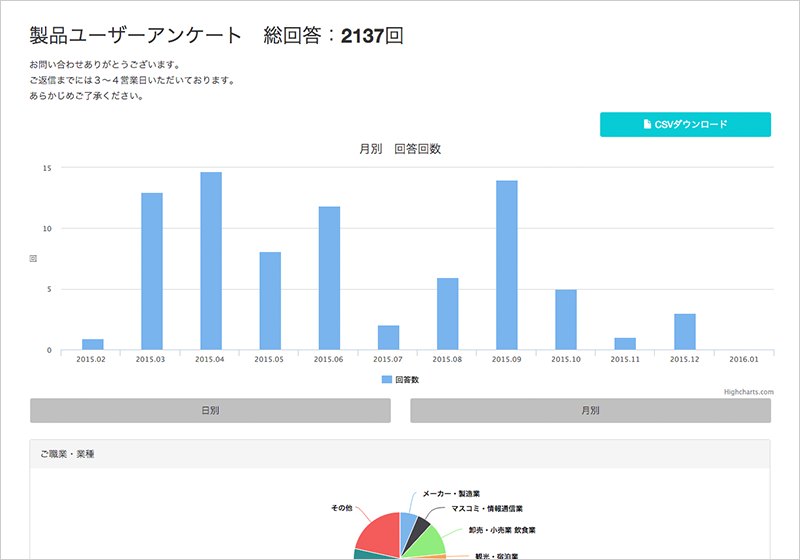Viewport: 800px width, 560px height.
Task: Click the 2015.04 axis label
Action: (210, 359)
